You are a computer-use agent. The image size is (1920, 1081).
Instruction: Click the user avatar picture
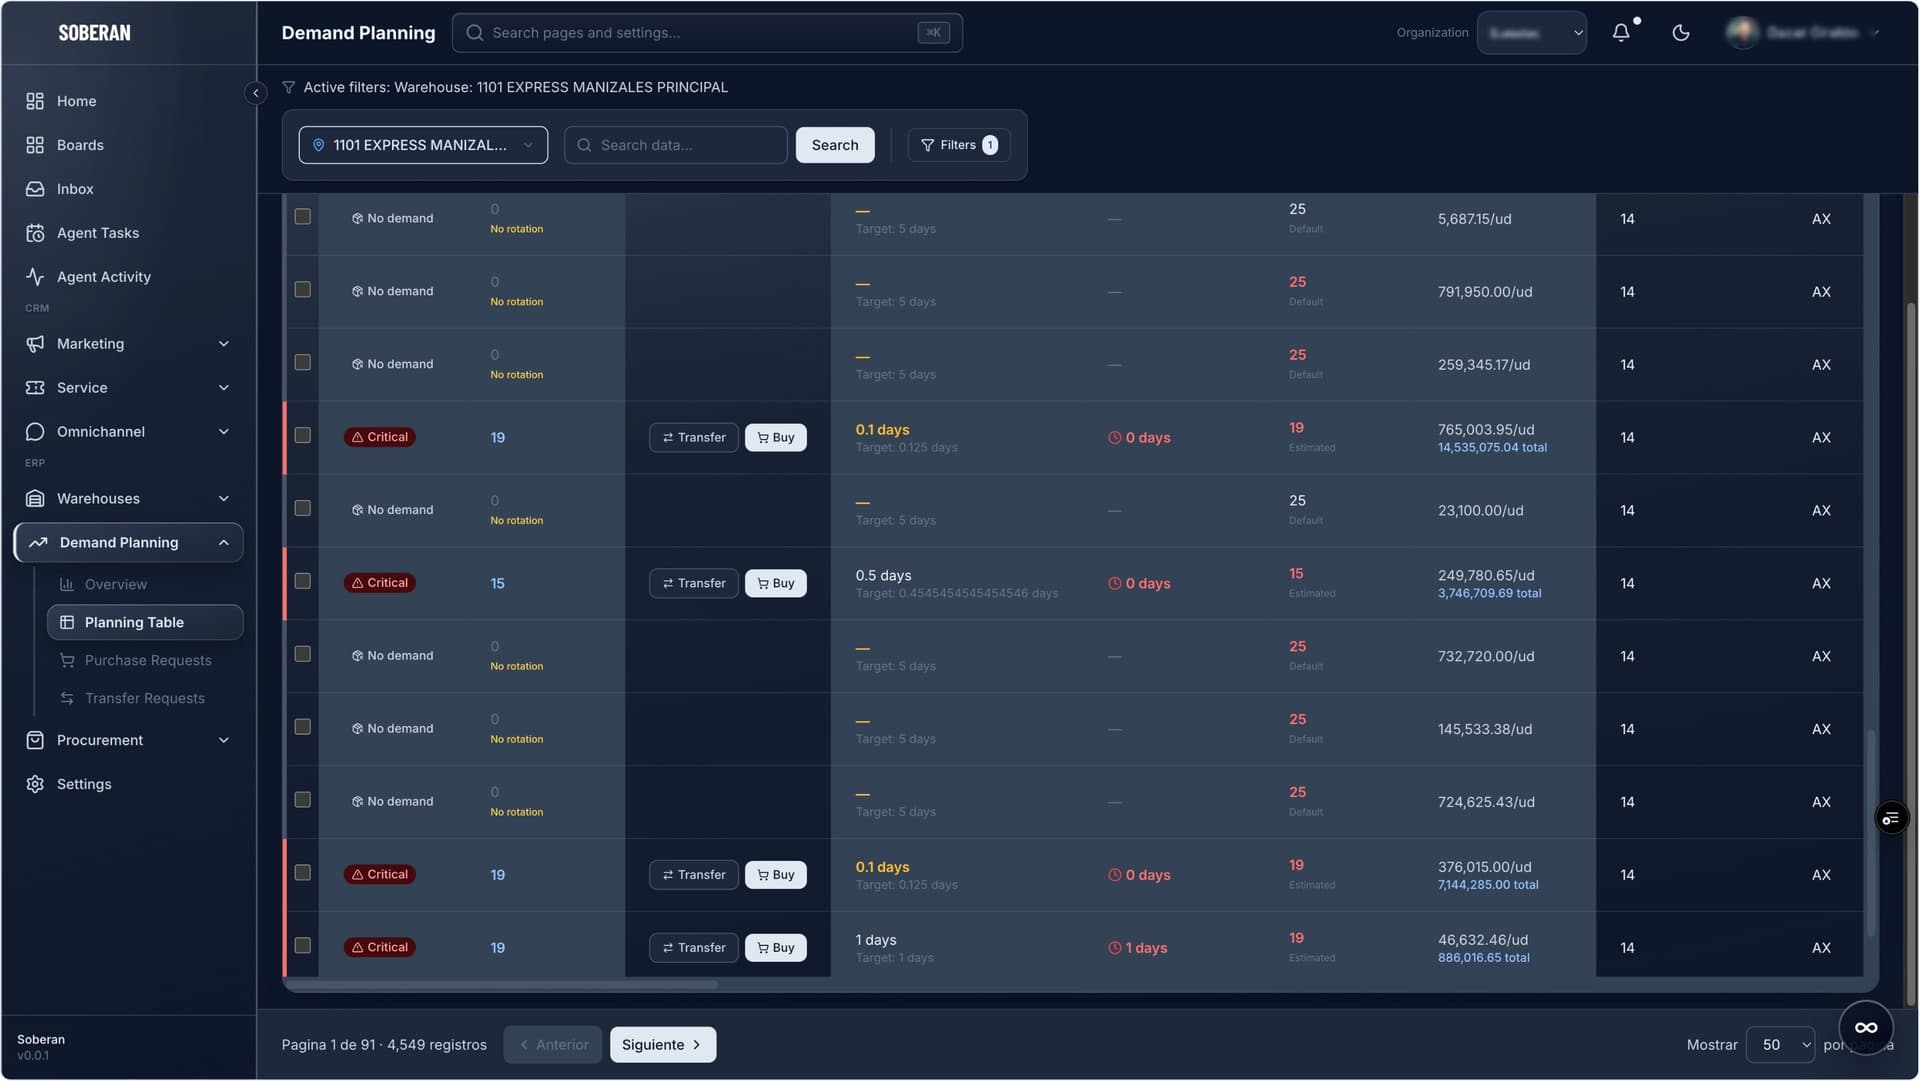coord(1743,33)
